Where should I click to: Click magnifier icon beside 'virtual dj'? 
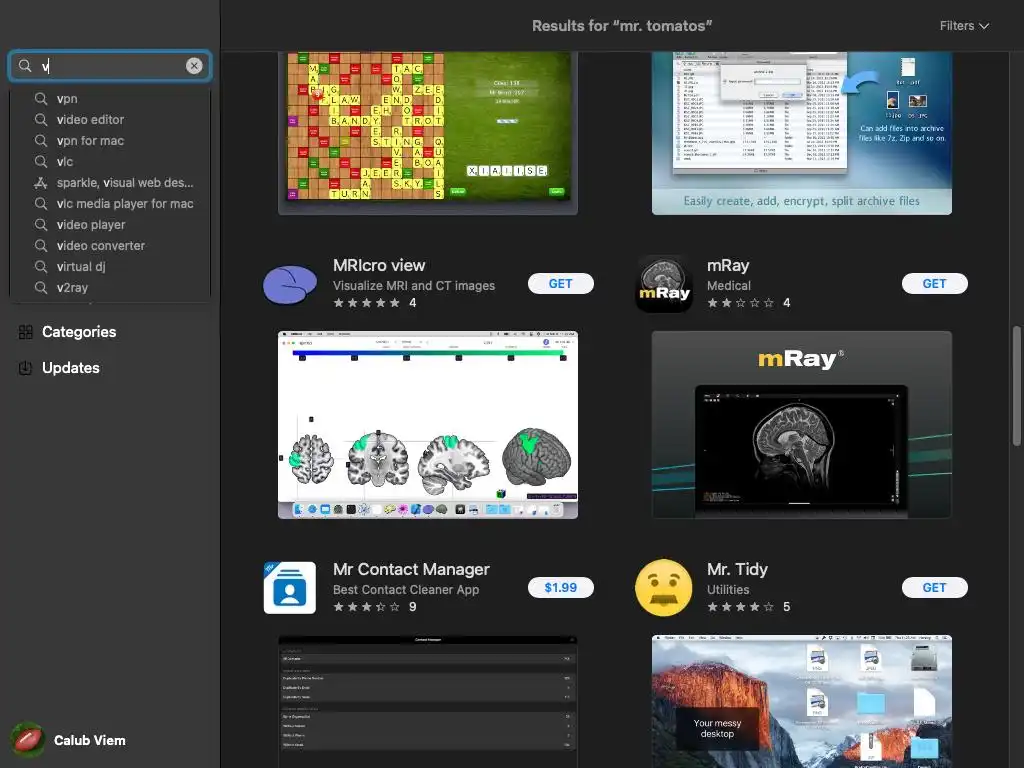[x=40, y=266]
